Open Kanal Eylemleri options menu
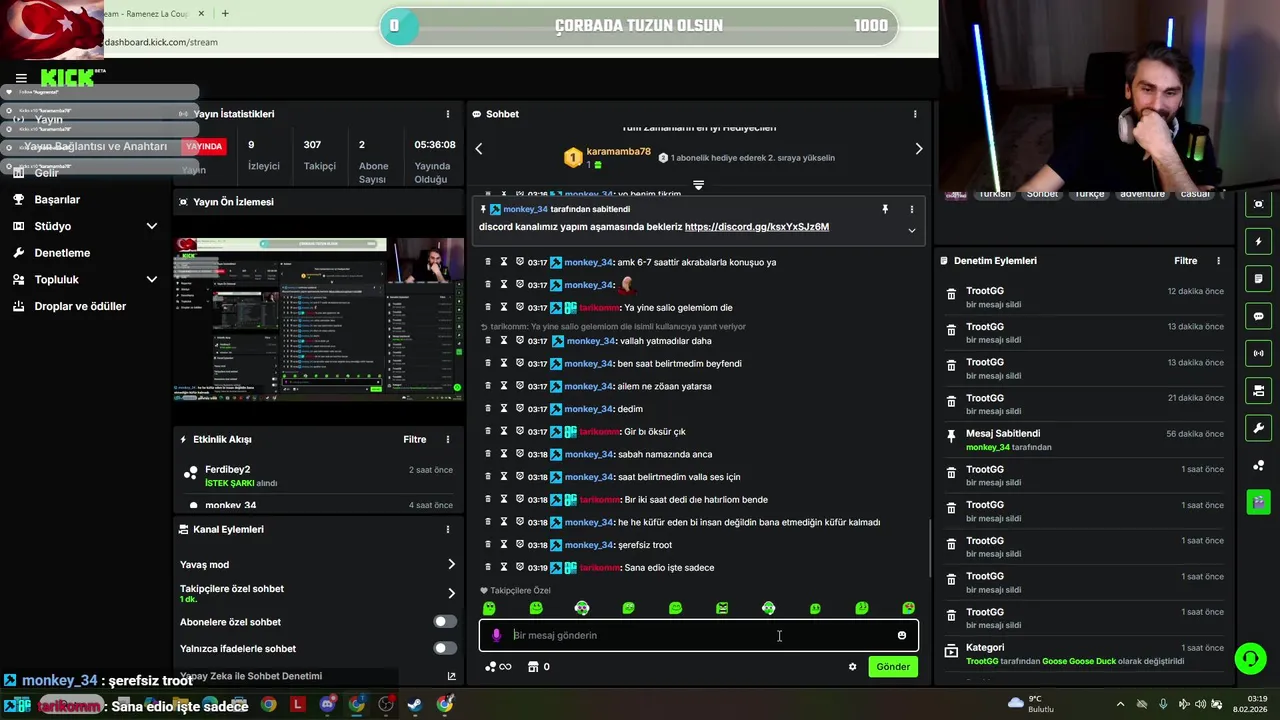Image resolution: width=1280 pixels, height=720 pixels. (448, 529)
